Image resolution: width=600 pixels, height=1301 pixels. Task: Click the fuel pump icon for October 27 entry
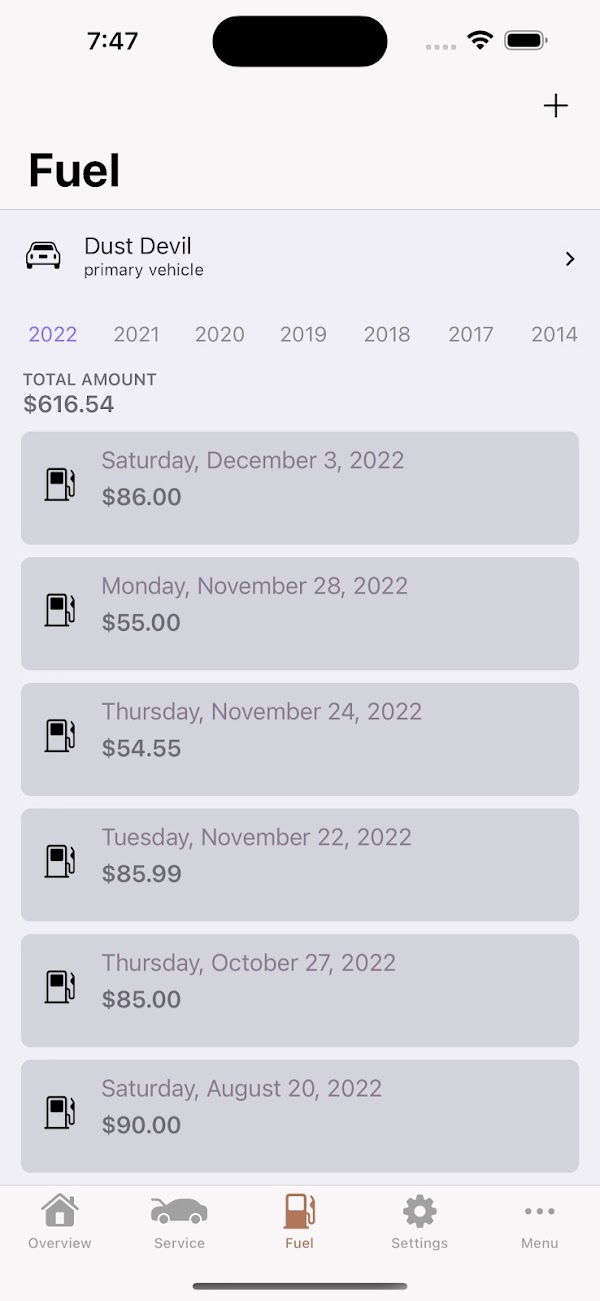pos(60,987)
